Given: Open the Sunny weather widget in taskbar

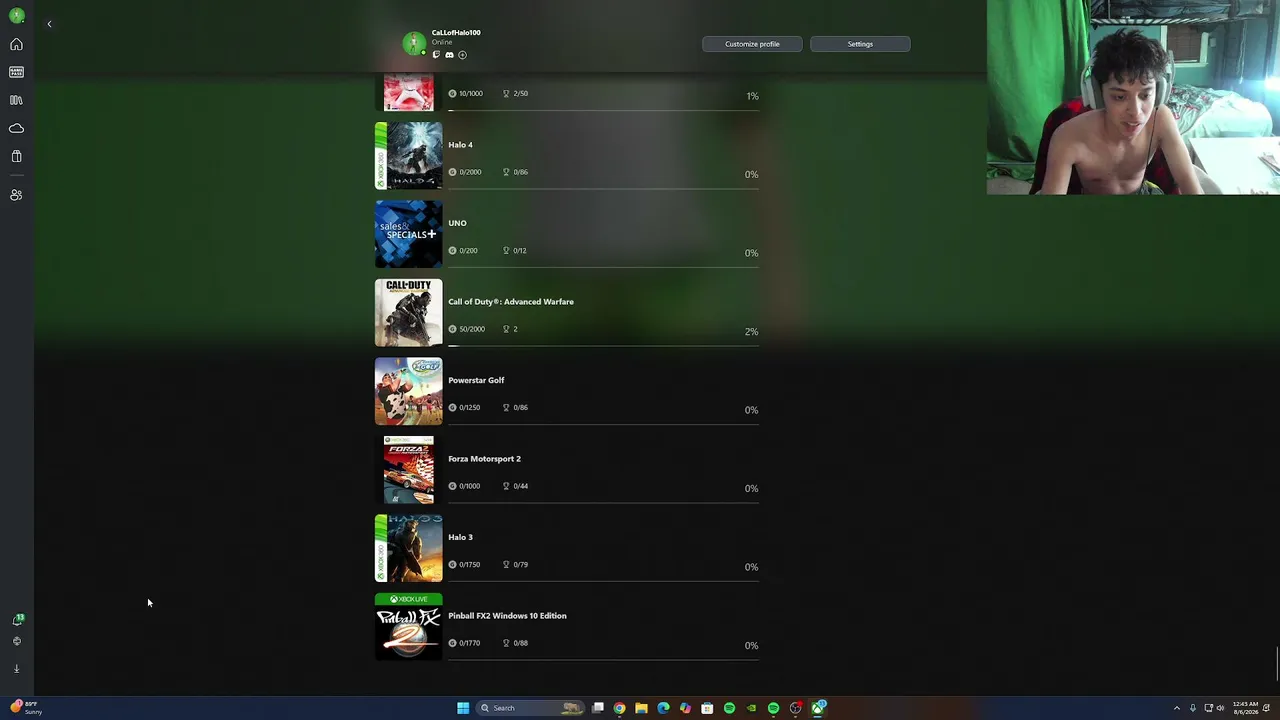Looking at the screenshot, I should coord(27,708).
